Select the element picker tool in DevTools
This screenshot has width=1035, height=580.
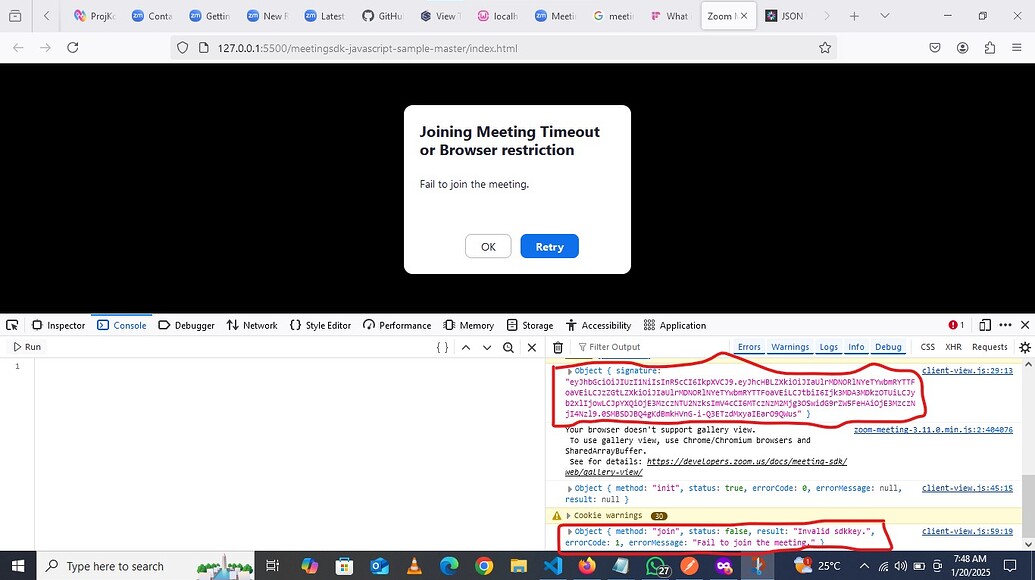point(12,325)
